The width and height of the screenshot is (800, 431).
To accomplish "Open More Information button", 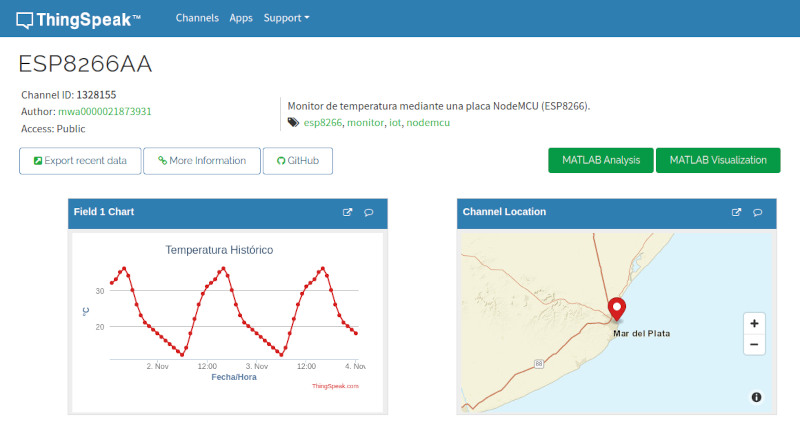I will (x=202, y=161).
